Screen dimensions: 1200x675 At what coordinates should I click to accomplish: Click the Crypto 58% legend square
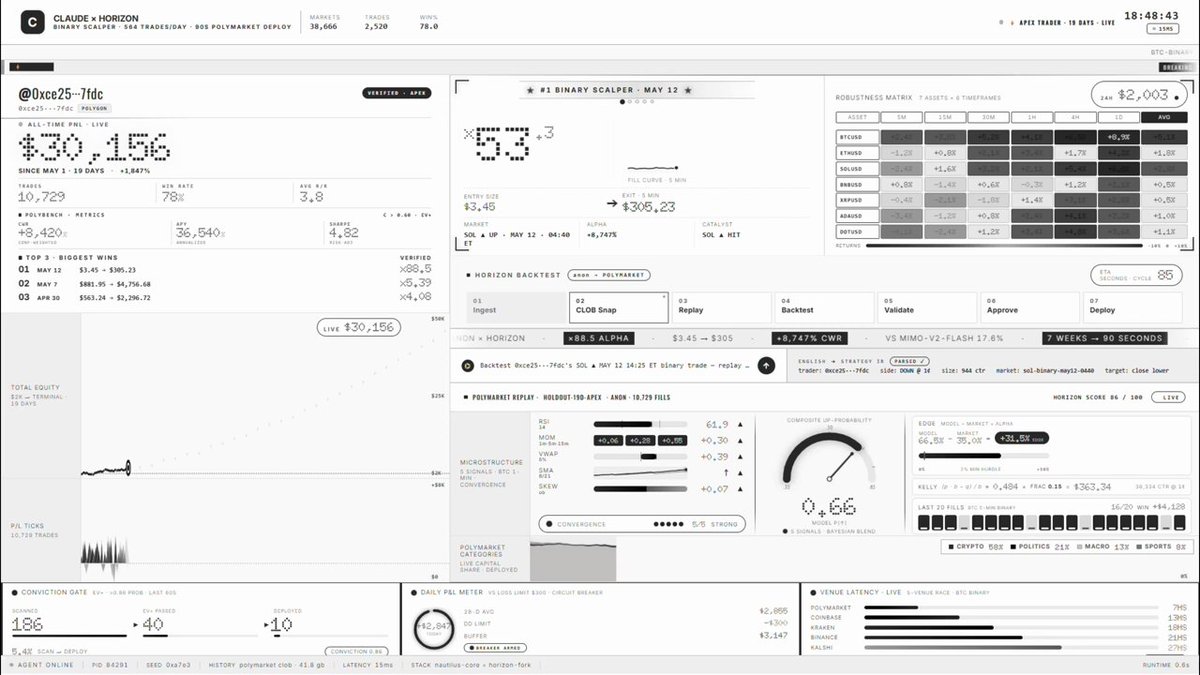(951, 547)
